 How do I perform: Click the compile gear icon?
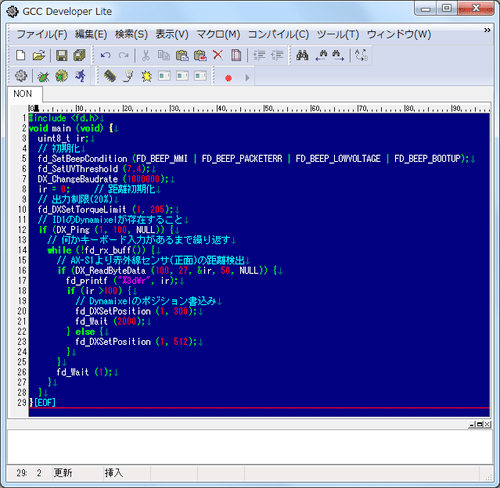[x=21, y=76]
